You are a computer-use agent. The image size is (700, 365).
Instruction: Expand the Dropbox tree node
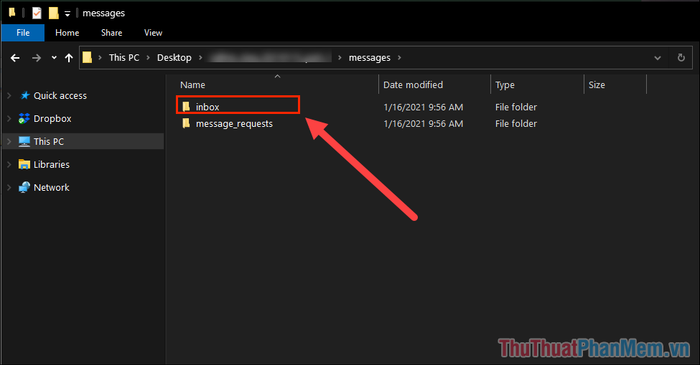(9, 119)
